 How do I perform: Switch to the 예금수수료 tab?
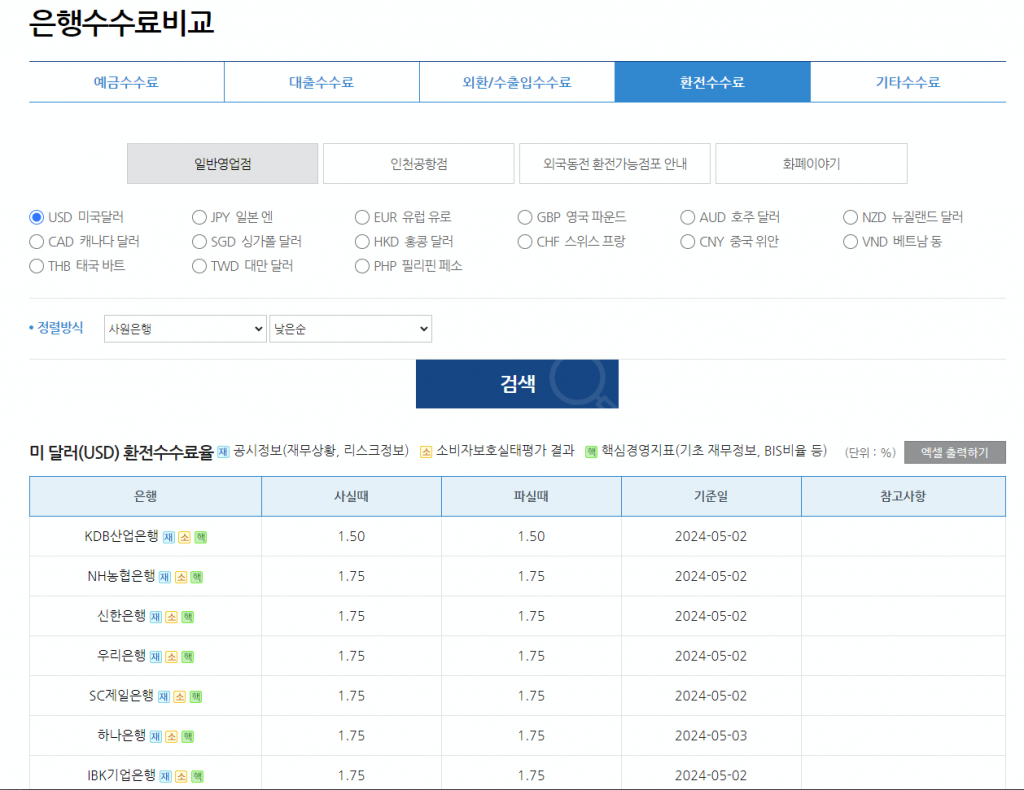click(x=126, y=82)
